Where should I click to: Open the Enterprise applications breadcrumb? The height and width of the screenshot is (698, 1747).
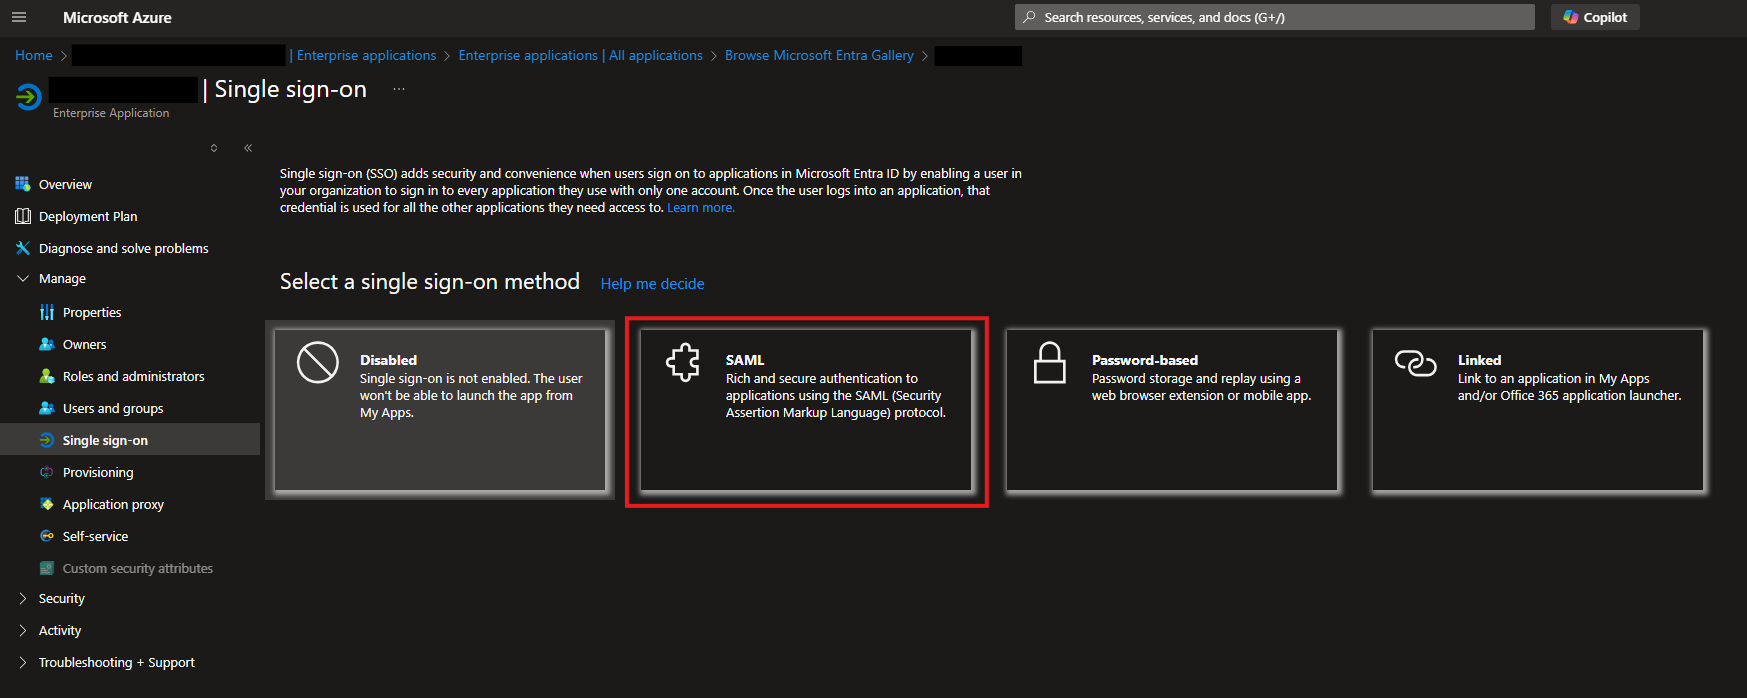point(366,55)
